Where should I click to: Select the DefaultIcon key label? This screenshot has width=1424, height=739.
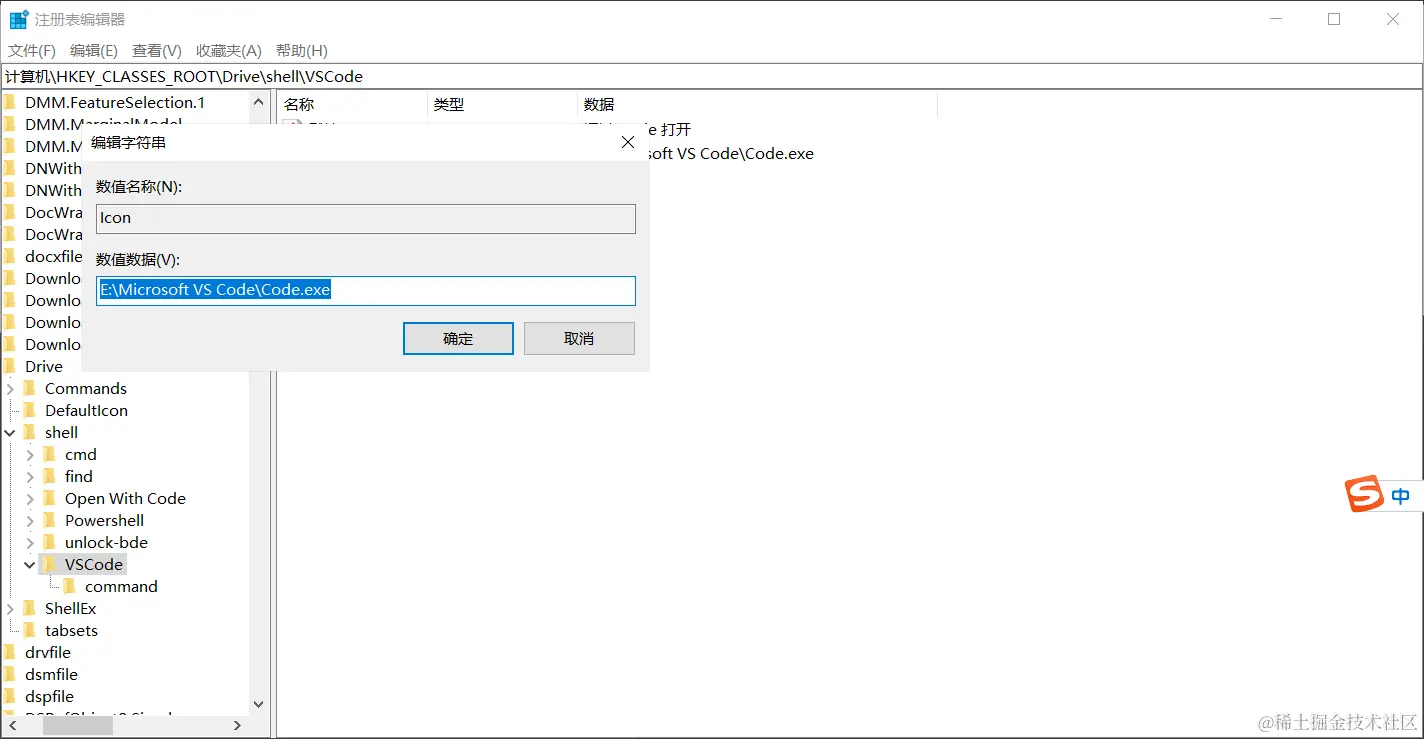tap(86, 410)
